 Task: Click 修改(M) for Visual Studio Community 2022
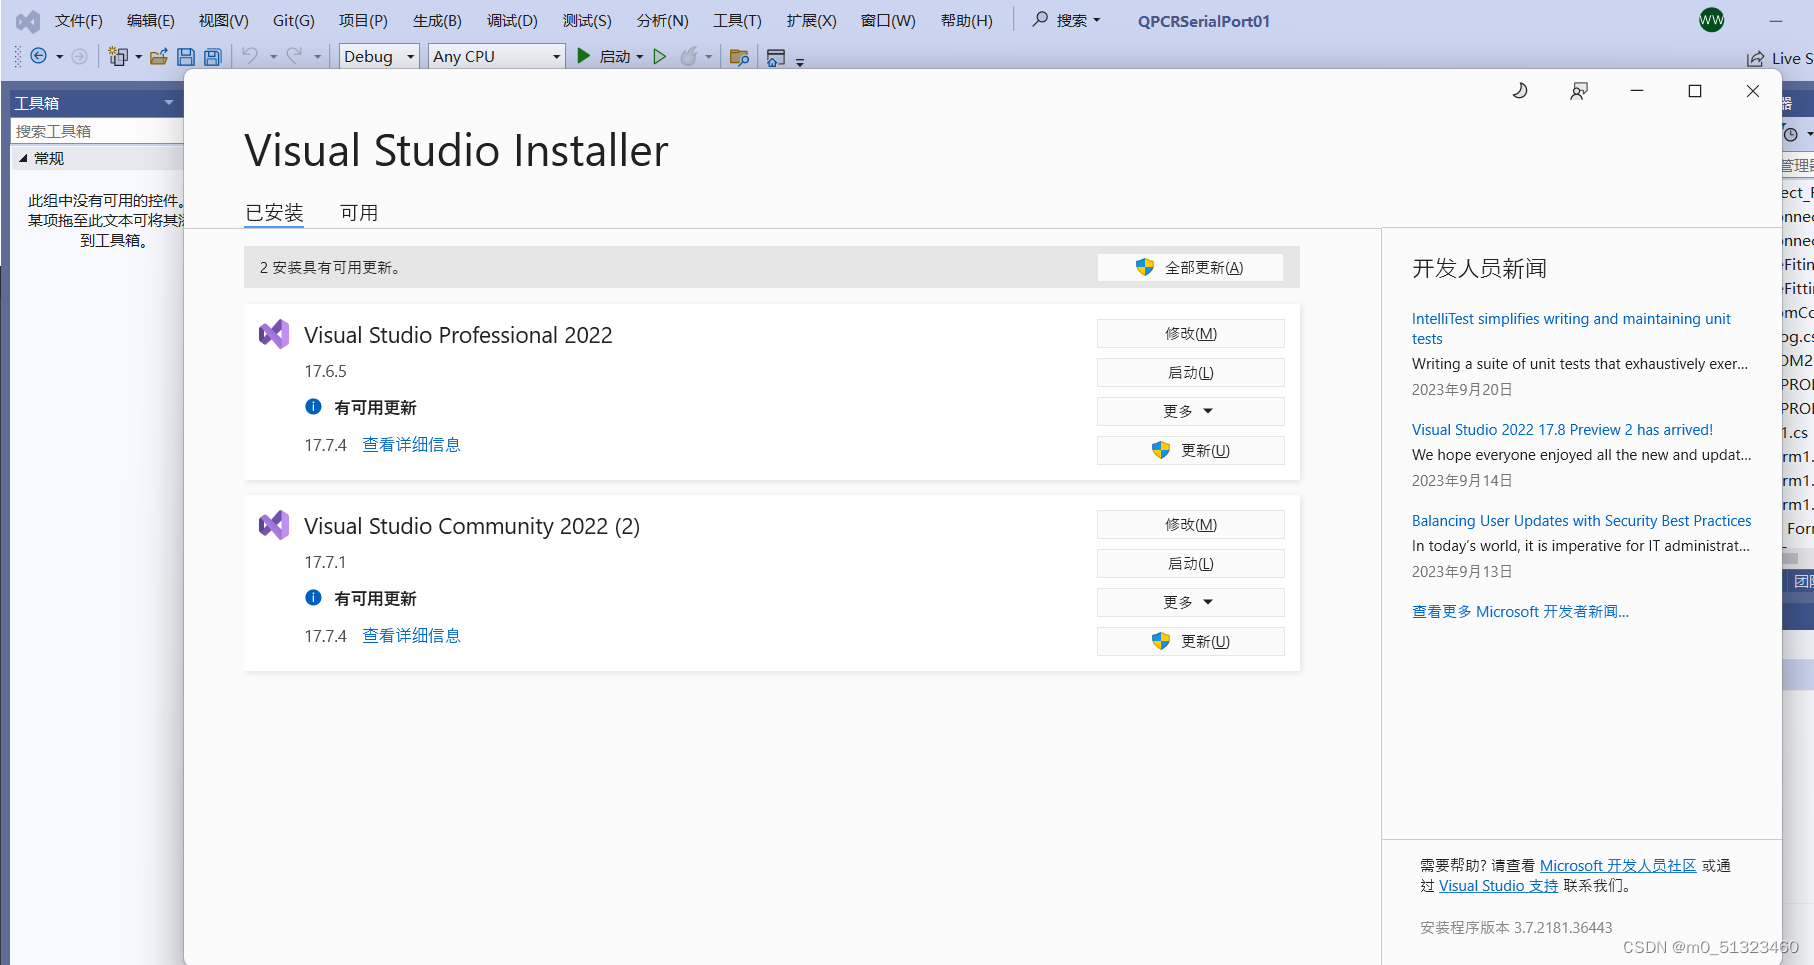click(x=1190, y=524)
